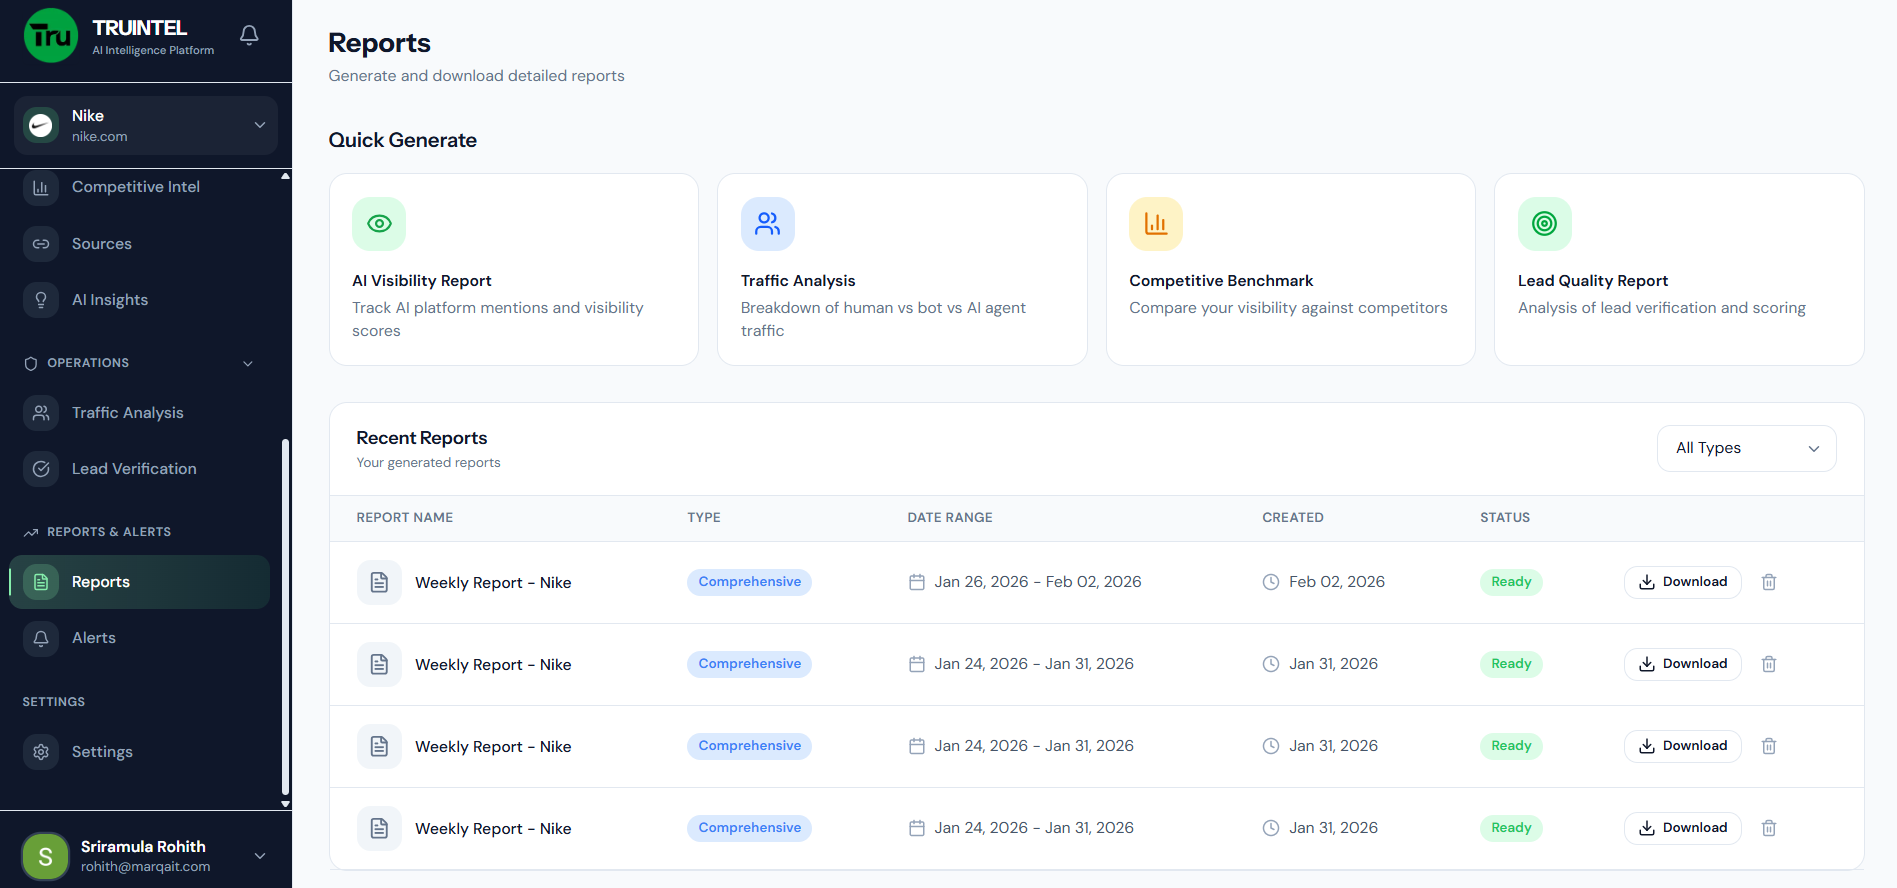Collapse the Operations sidebar section
The width and height of the screenshot is (1897, 888).
click(248, 363)
